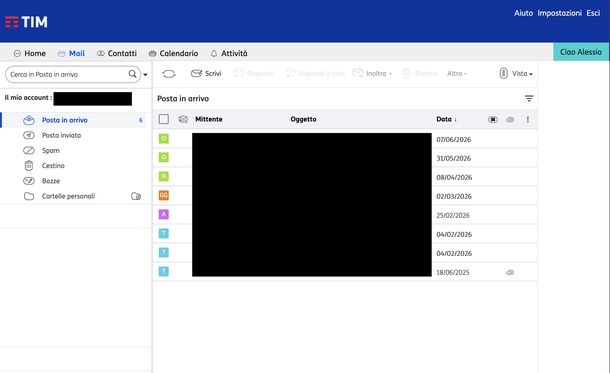Expand the search options arrow
Viewport: 610px width, 373px height.
tap(145, 75)
